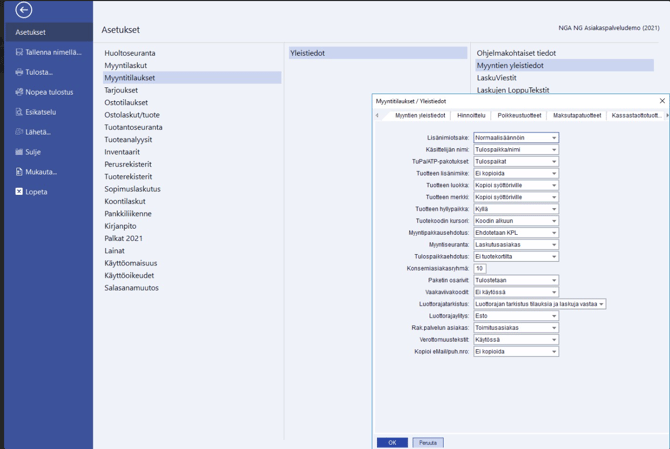
Task: Open Myyntipakkausehdotus dropdown
Action: click(516, 233)
